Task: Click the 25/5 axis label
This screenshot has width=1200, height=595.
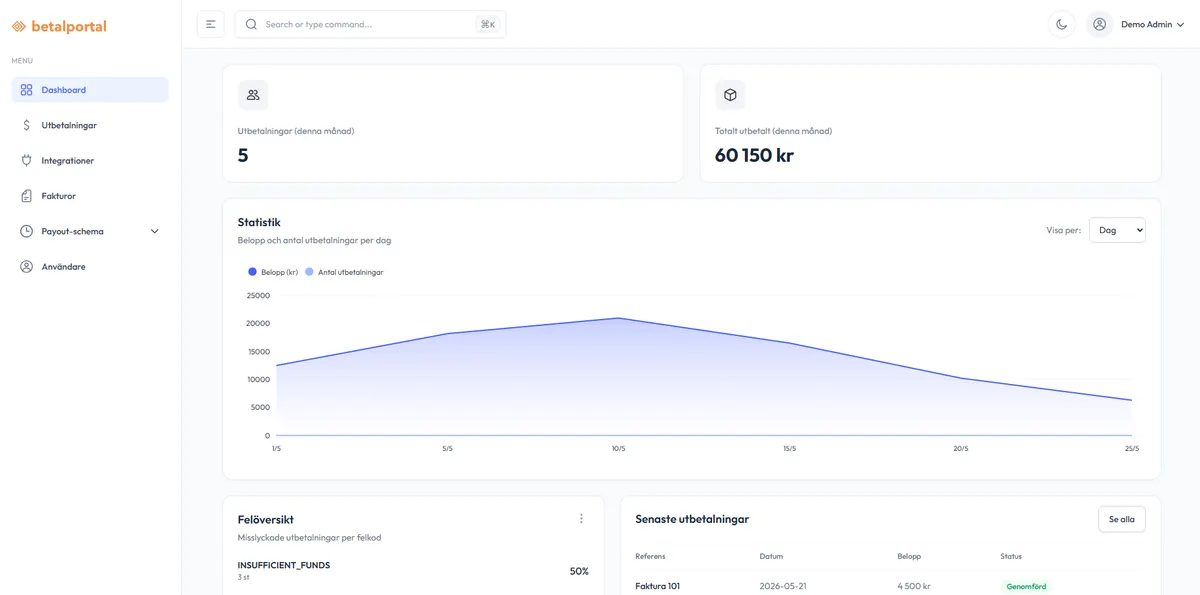Action: tap(1131, 449)
